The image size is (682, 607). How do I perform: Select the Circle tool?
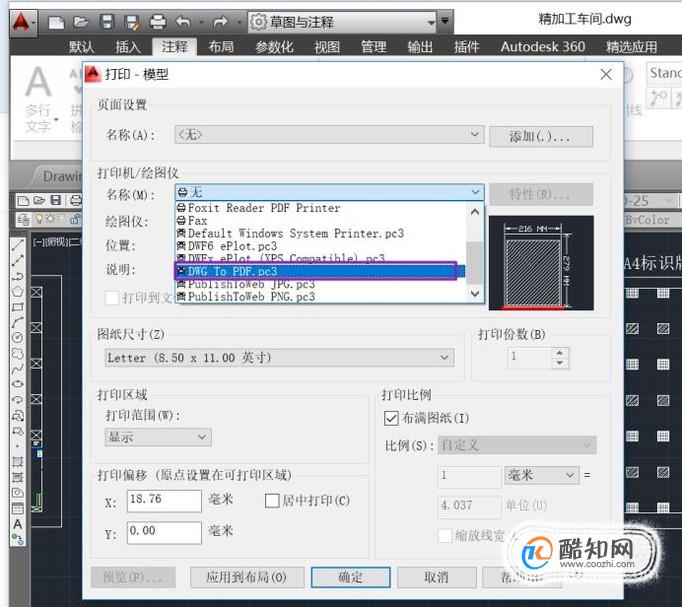tap(17, 337)
